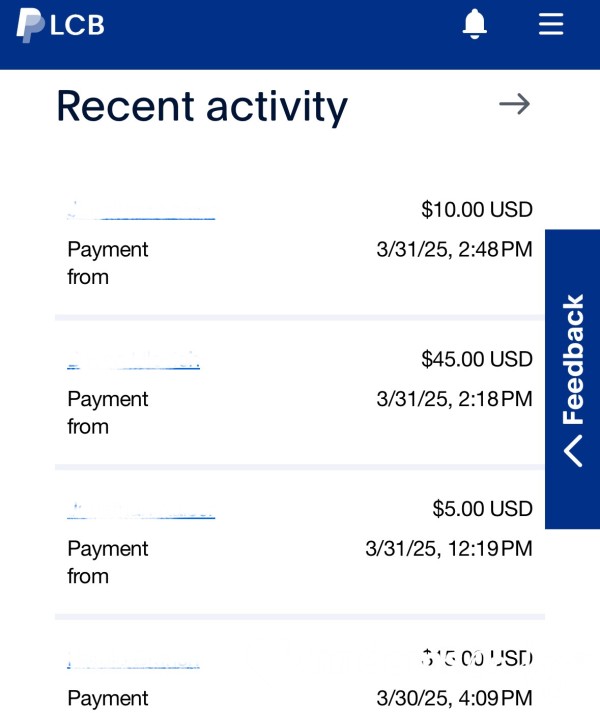Click the 3/31/25, 12:19 PM timestamp
The image size is (600, 713).
[449, 549]
